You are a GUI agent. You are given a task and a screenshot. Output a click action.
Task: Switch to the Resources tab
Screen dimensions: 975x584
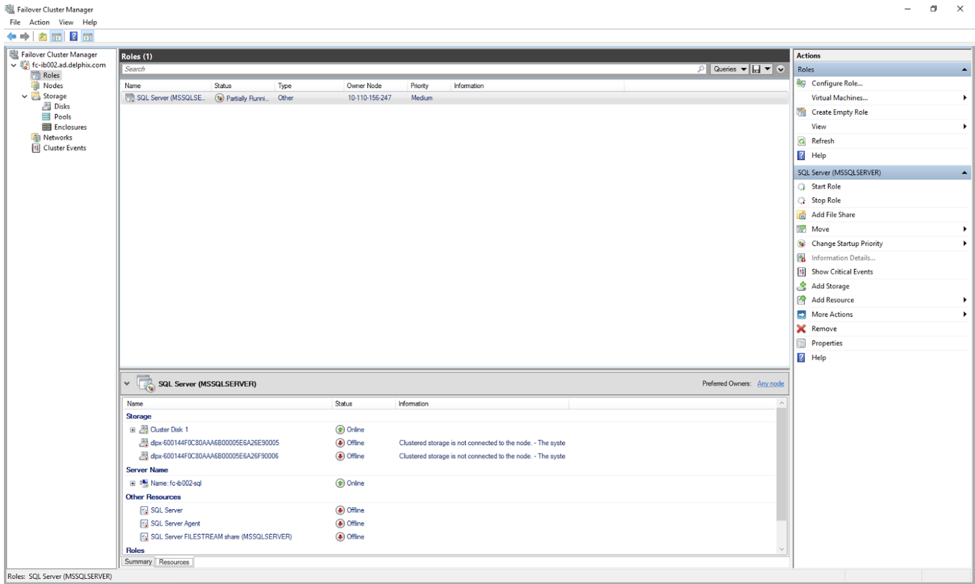174,562
